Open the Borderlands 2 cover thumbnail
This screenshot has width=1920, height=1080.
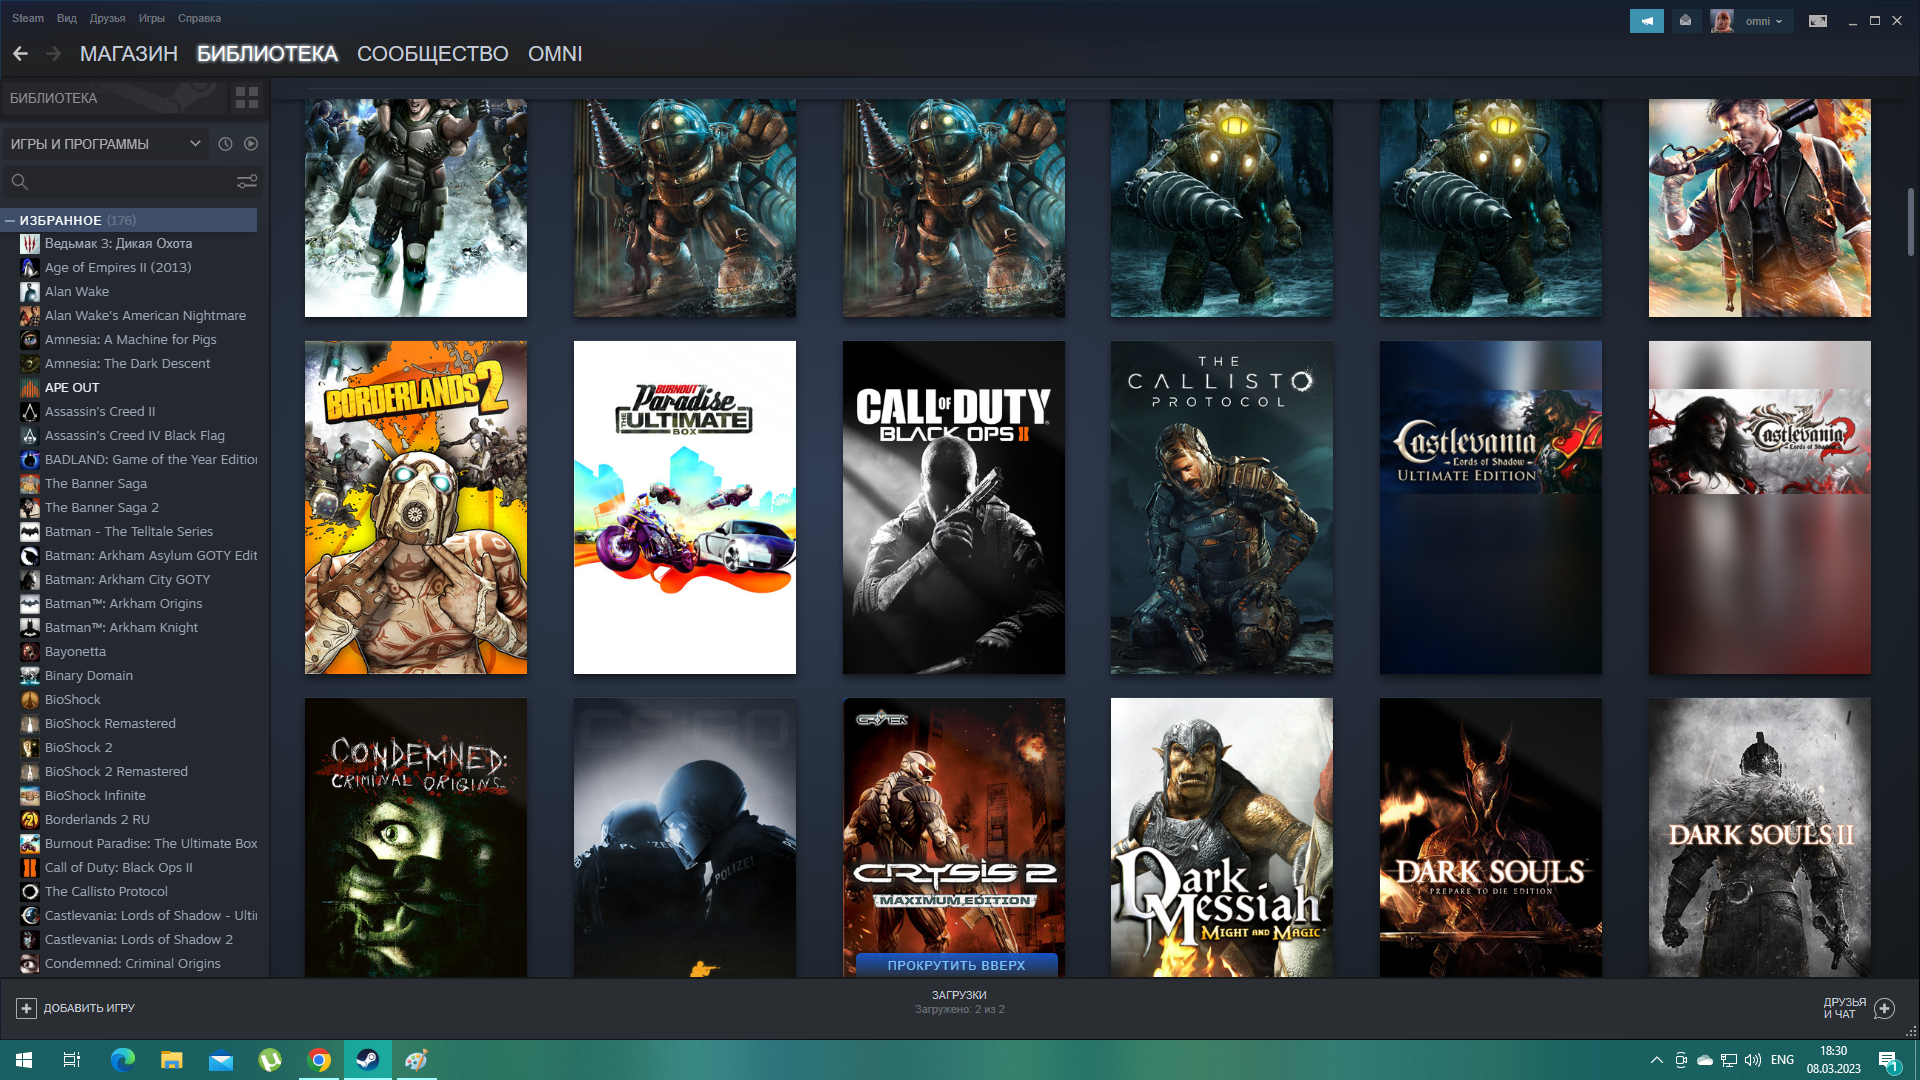tap(415, 507)
